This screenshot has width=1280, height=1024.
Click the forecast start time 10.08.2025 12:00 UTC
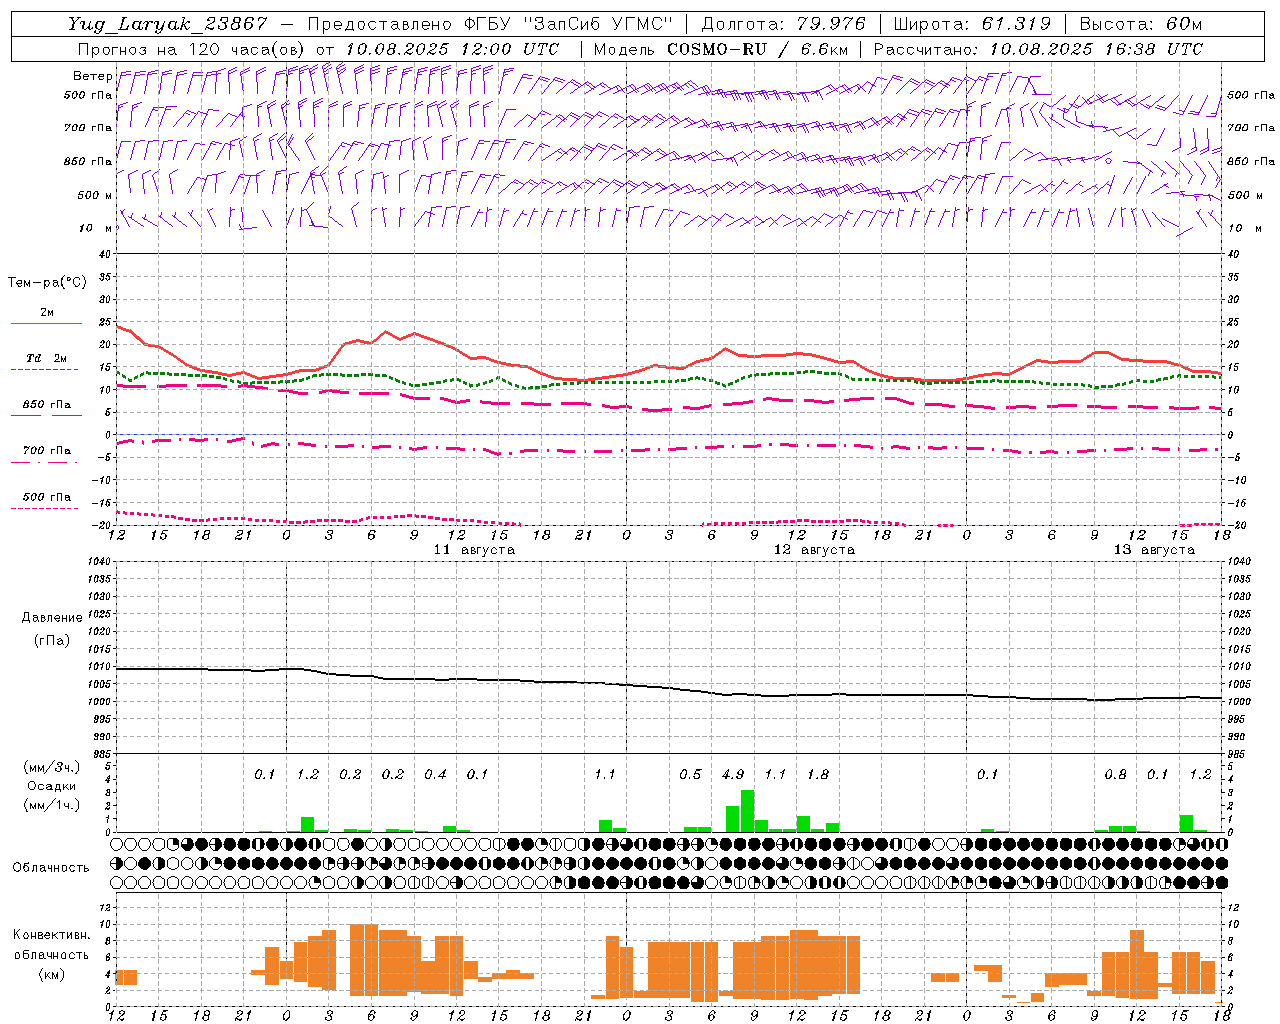coord(452,49)
